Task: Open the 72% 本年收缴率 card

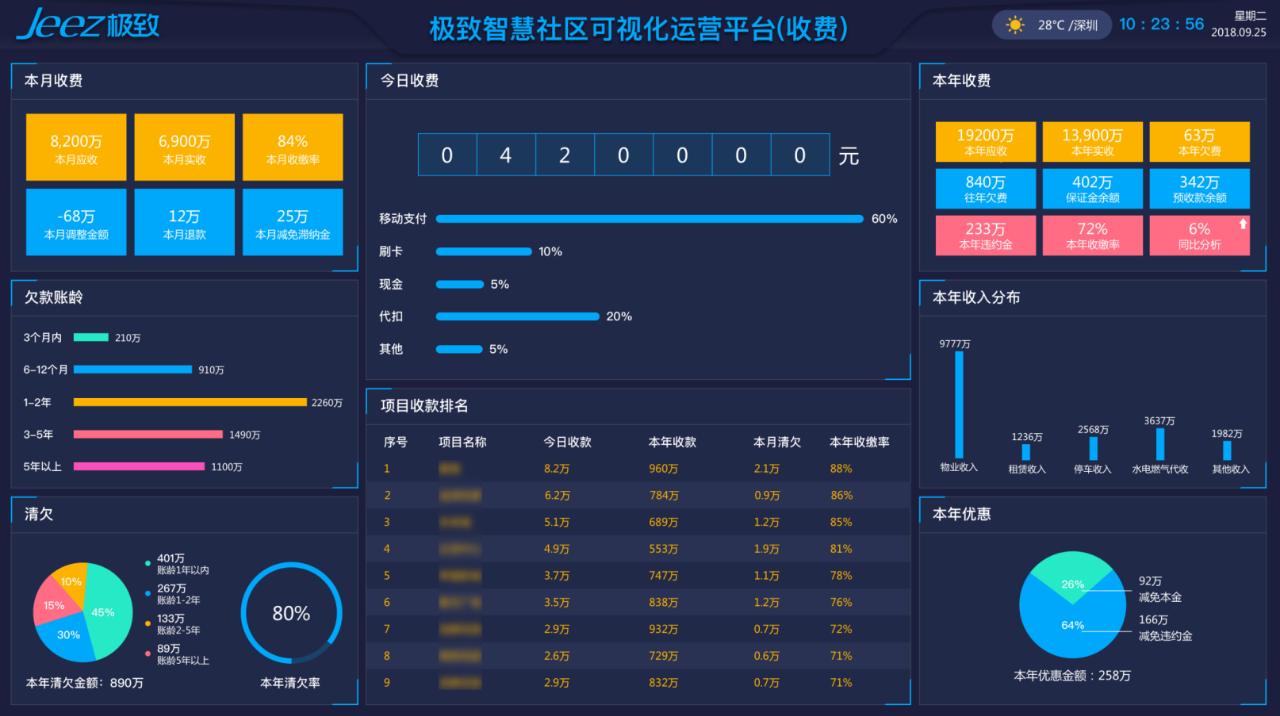Action: pos(1092,236)
